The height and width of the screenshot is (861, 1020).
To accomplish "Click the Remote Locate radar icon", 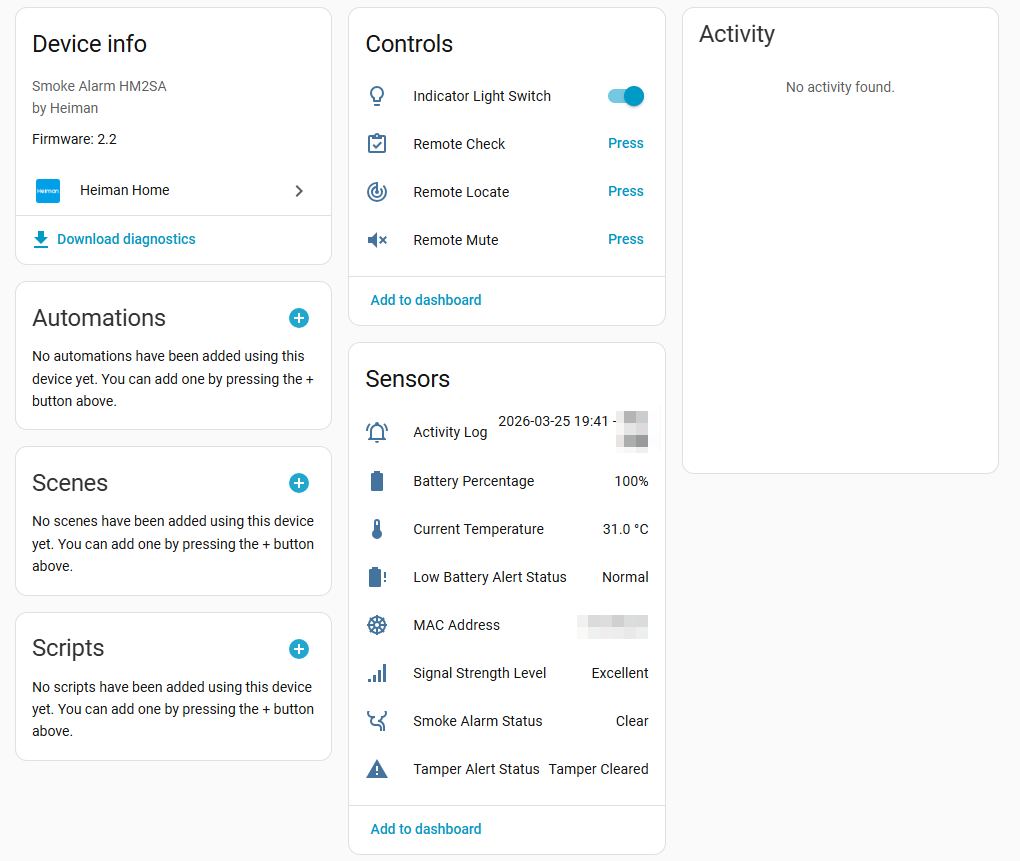I will [x=377, y=192].
